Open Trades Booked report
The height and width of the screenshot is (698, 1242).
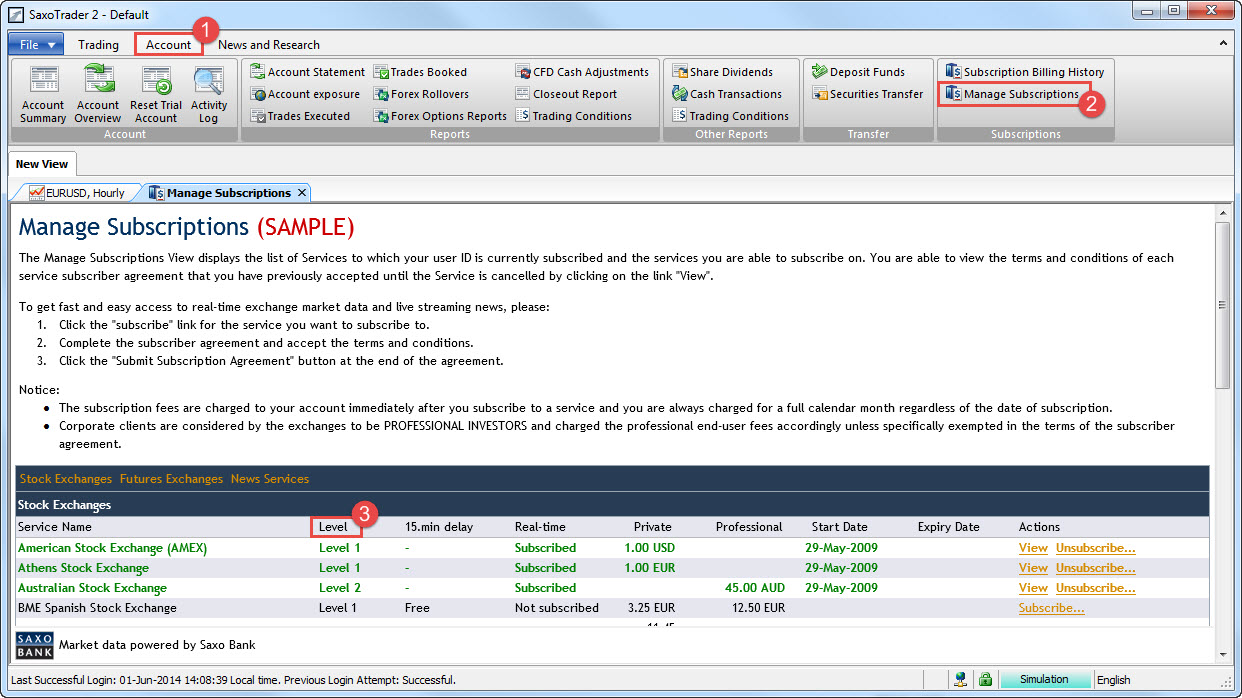[420, 72]
